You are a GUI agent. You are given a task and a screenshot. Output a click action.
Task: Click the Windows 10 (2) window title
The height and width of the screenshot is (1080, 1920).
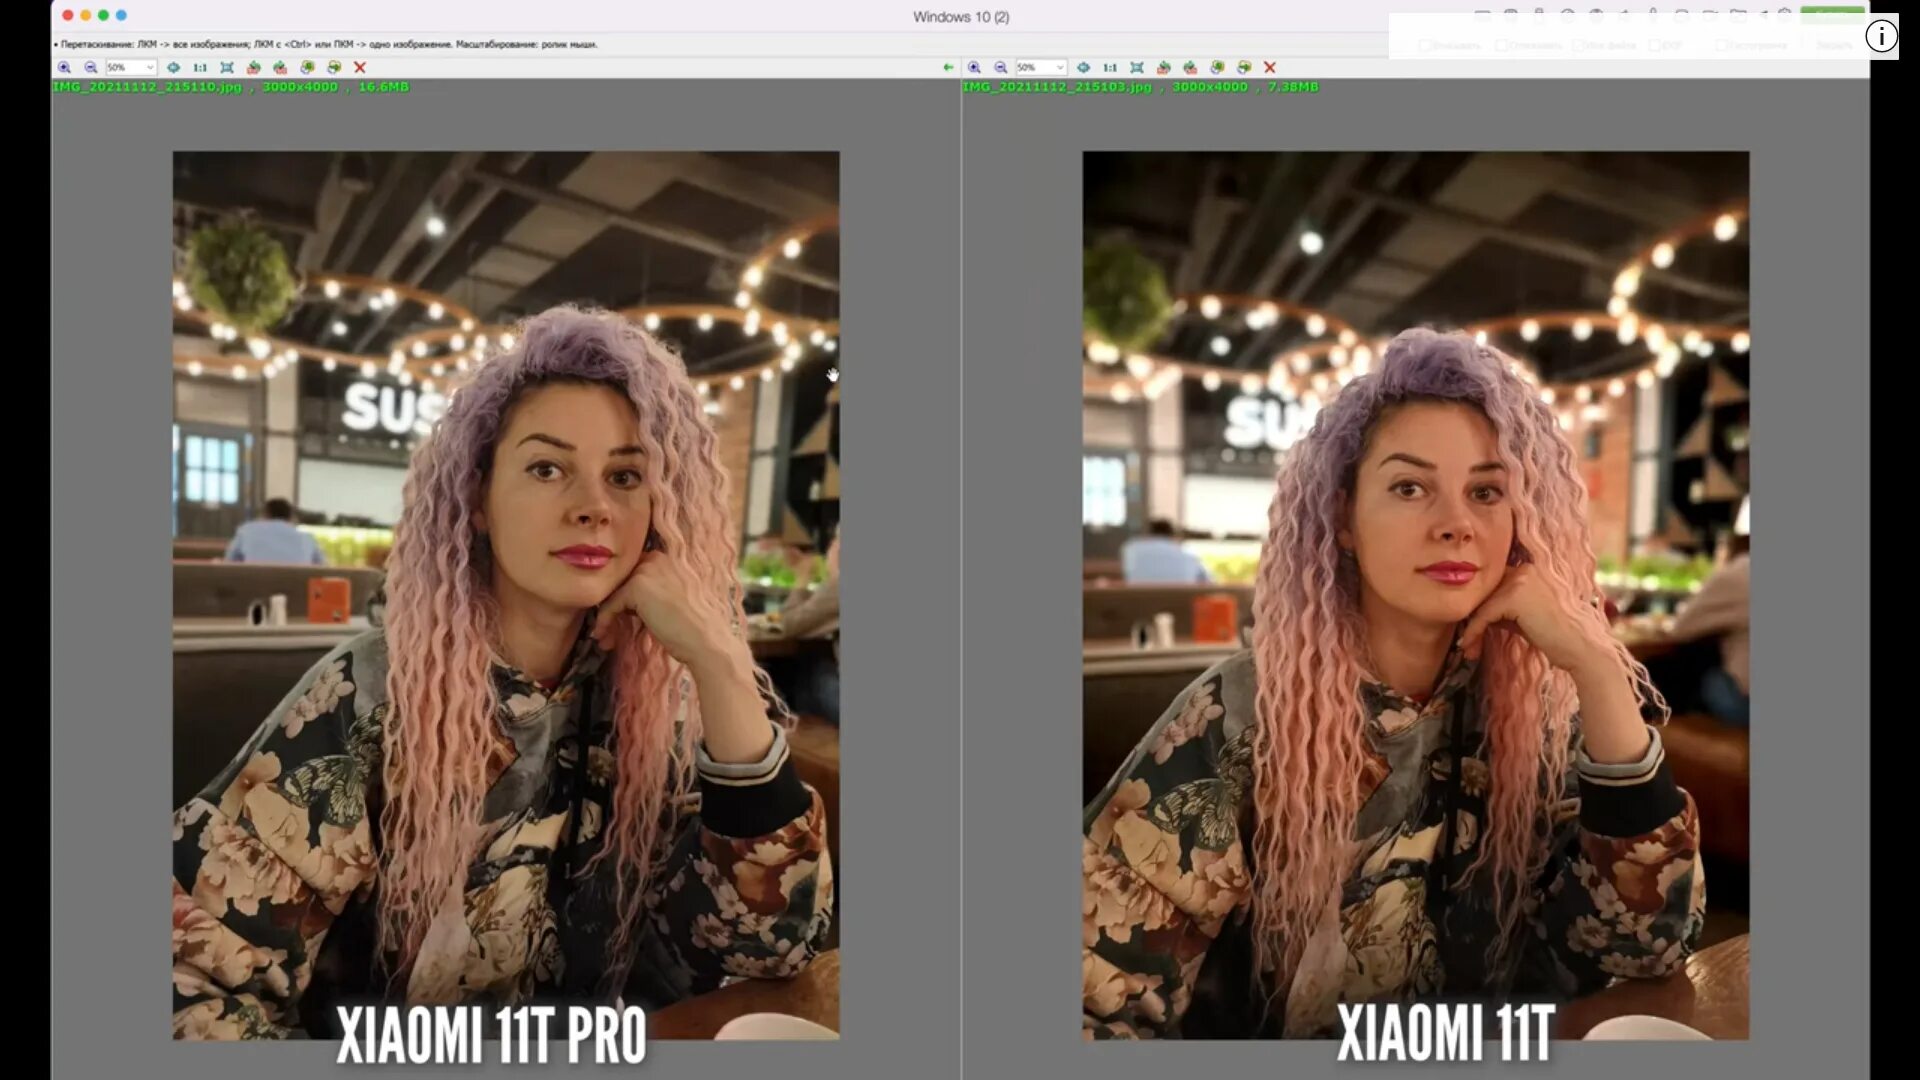[x=961, y=17]
